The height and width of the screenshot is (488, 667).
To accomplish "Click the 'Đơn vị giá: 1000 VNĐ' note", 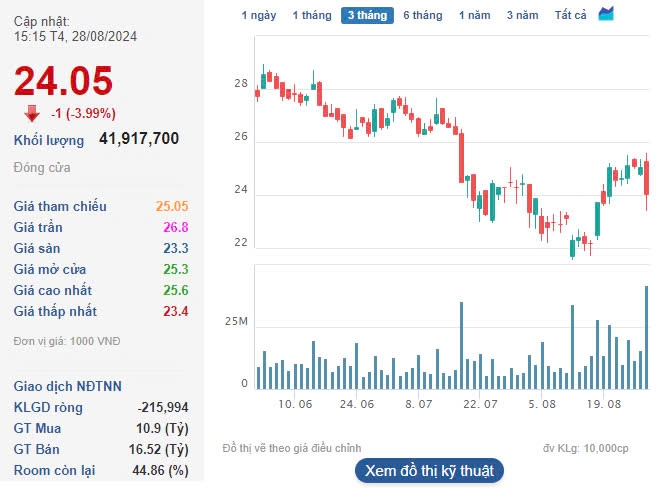I will tap(67, 341).
